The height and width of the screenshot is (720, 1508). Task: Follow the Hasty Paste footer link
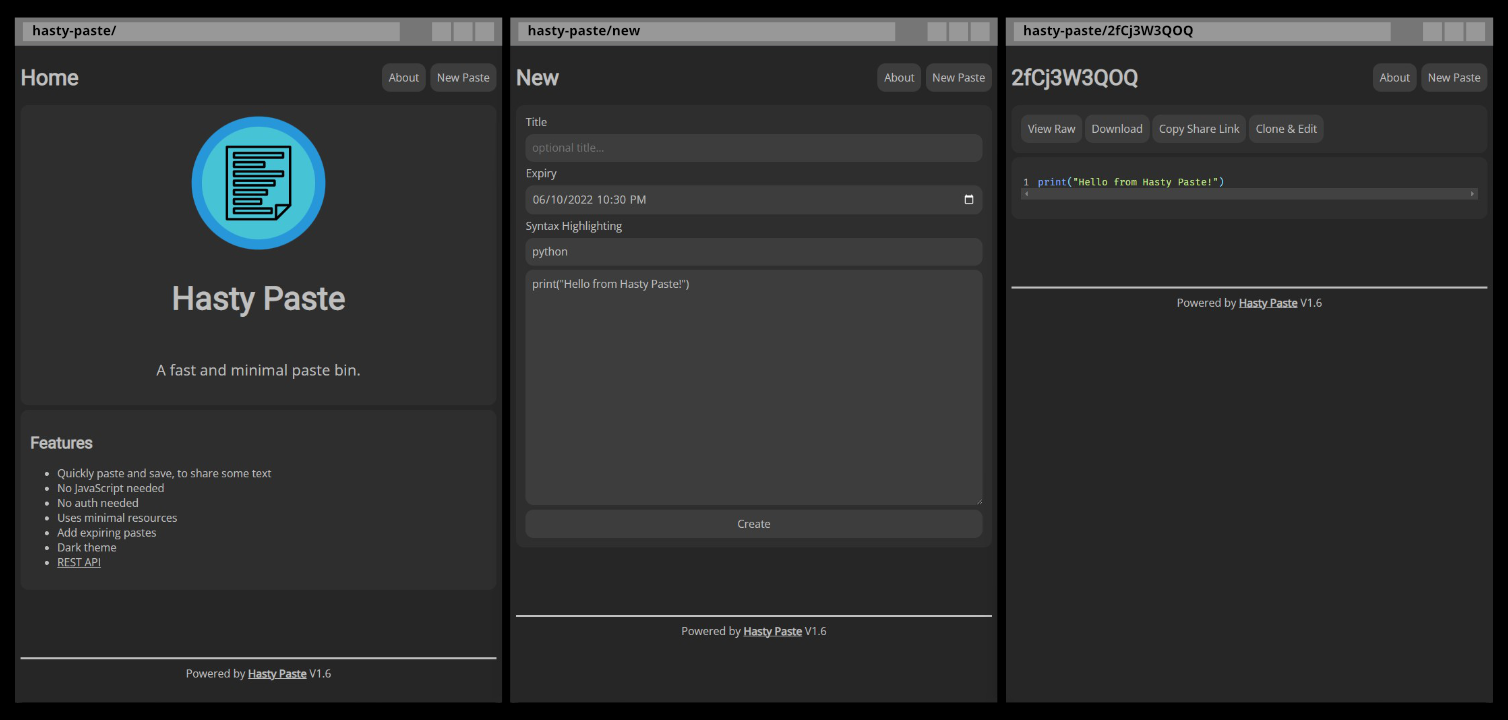coord(277,673)
